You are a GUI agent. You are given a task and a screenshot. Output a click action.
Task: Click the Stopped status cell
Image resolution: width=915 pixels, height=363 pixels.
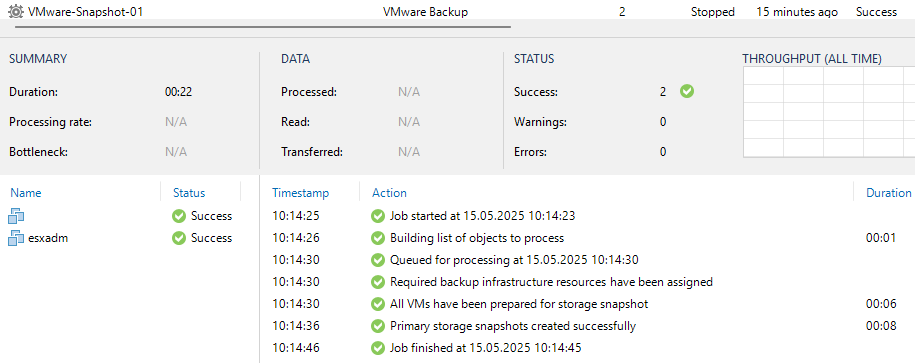(713, 12)
